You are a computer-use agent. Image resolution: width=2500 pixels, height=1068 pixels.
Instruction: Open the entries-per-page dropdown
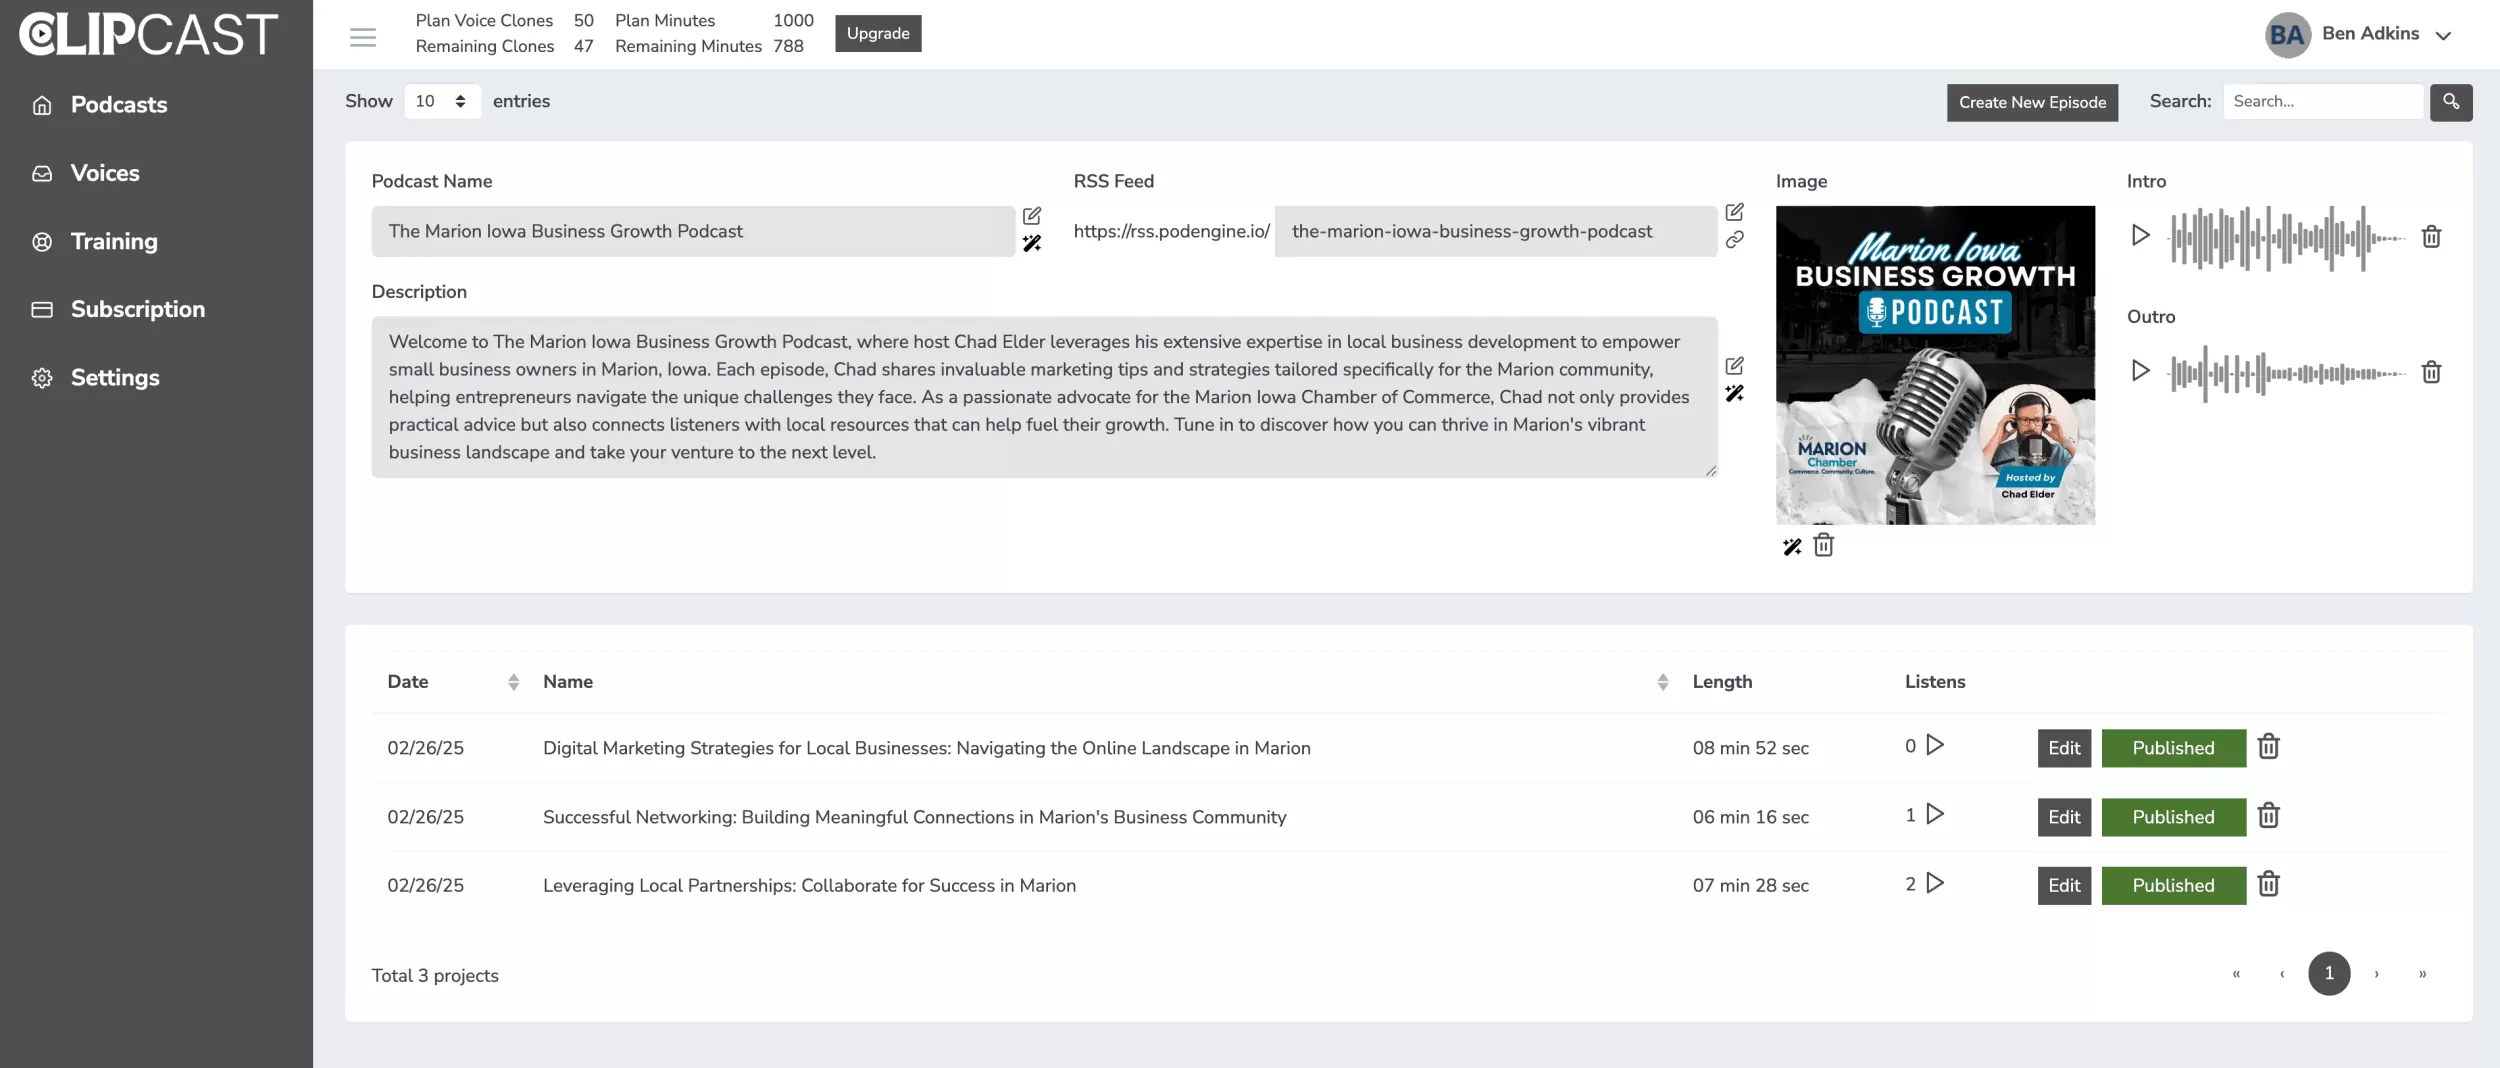tap(441, 101)
